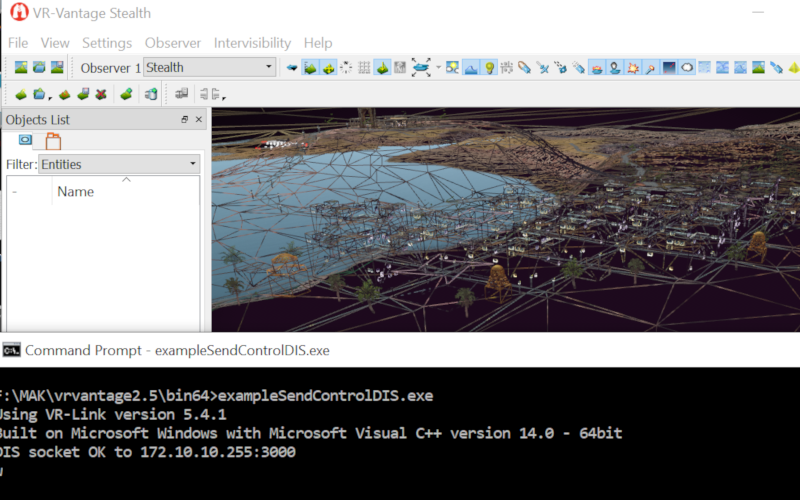Close the Objects List panel
This screenshot has height=500, width=800.
tap(199, 119)
